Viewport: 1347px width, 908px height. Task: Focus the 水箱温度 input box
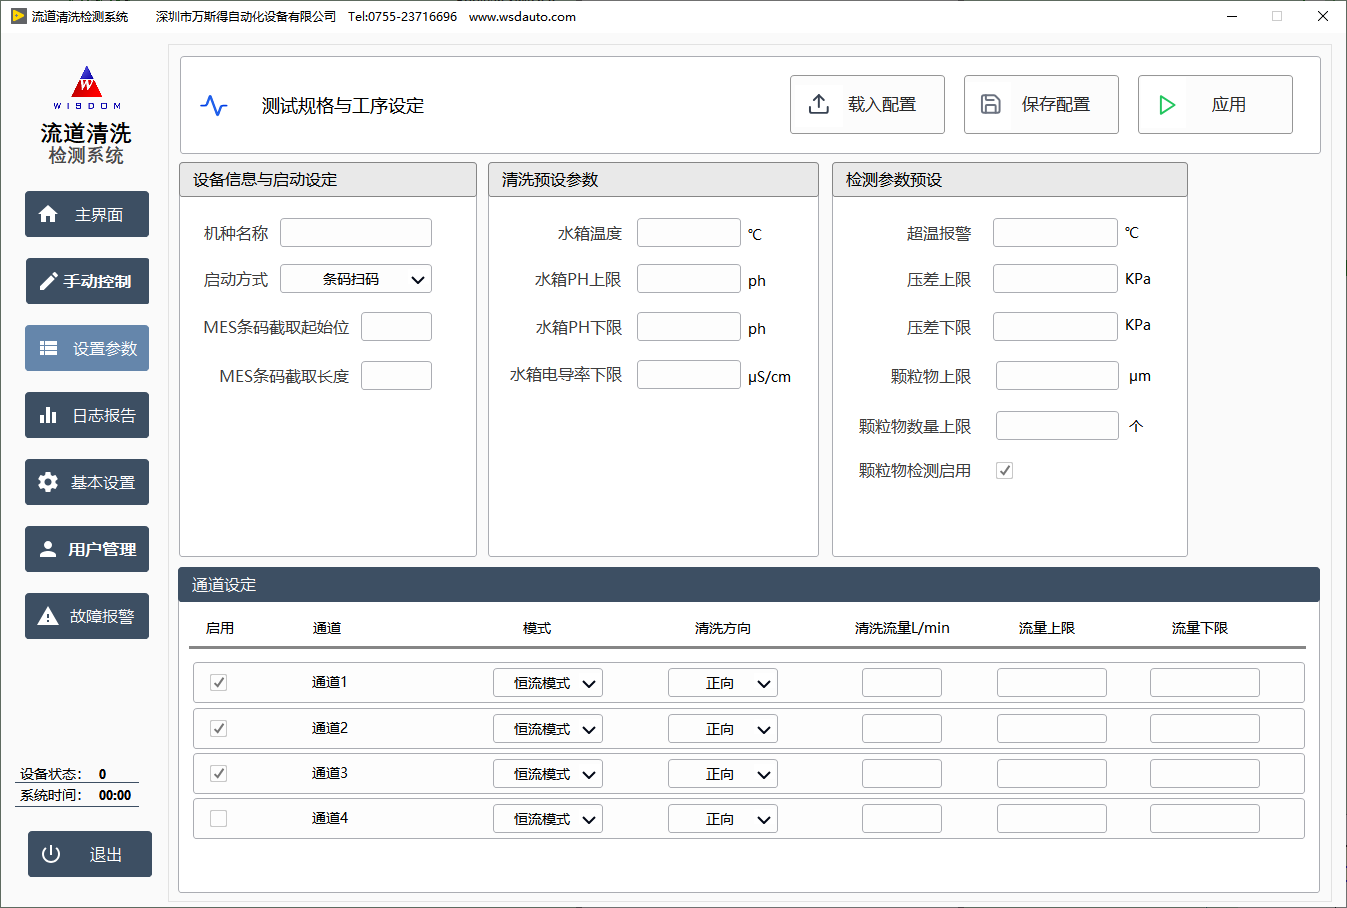click(688, 233)
